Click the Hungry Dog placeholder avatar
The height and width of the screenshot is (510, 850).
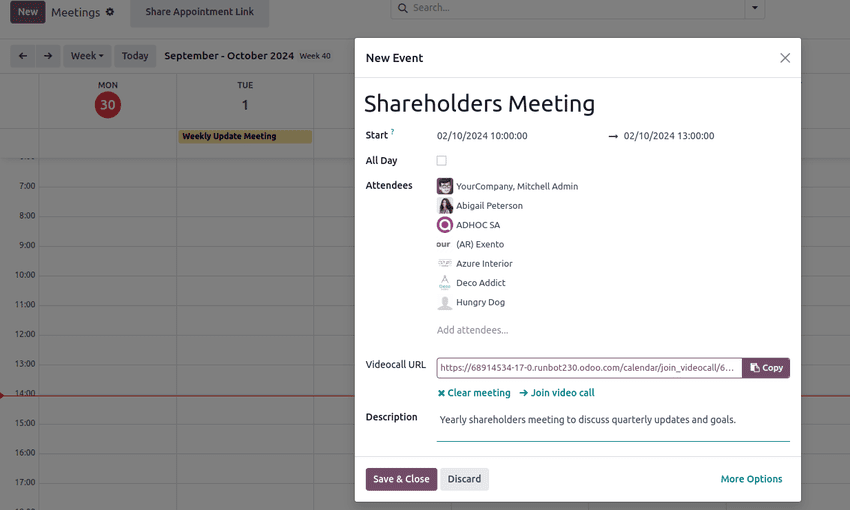coord(445,302)
